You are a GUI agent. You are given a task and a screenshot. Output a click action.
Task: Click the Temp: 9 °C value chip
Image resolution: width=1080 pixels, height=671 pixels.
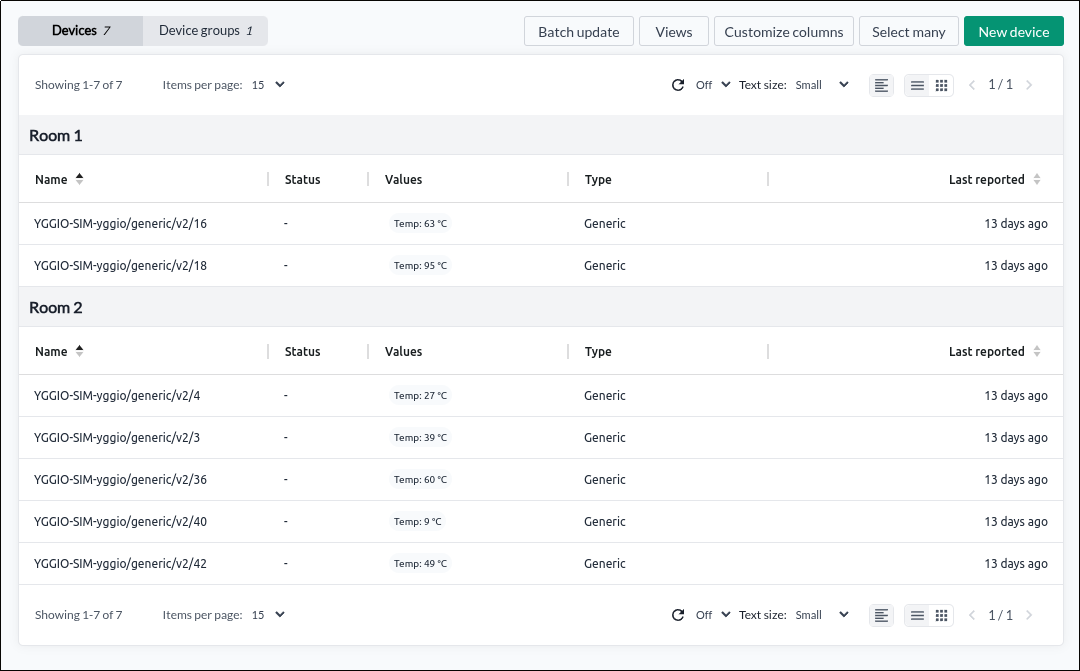[417, 522]
